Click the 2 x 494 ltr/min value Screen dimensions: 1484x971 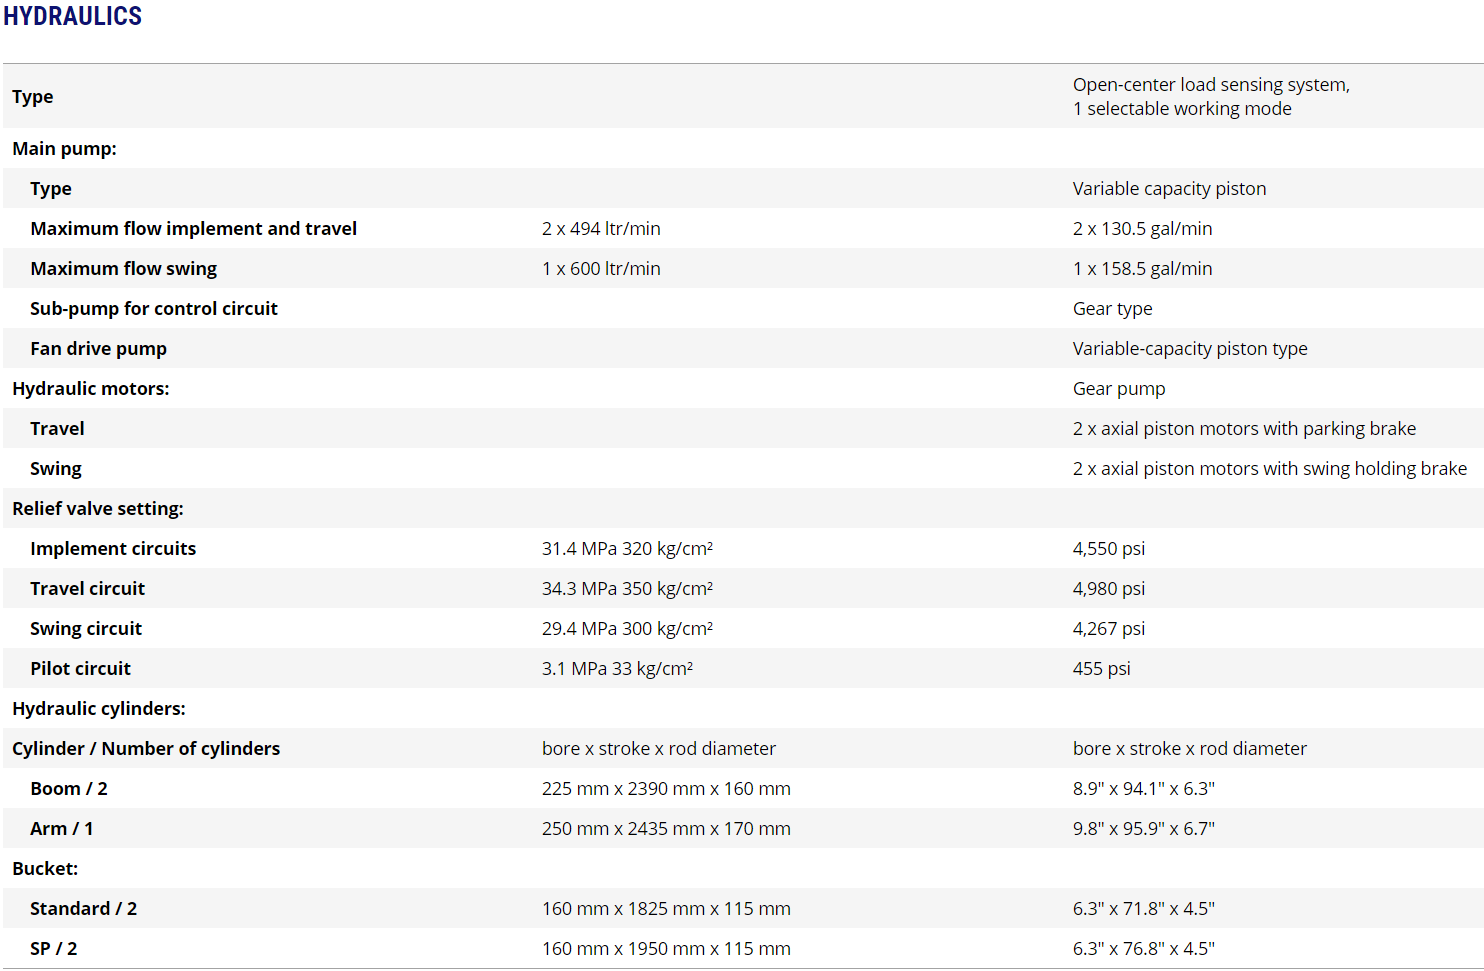601,228
